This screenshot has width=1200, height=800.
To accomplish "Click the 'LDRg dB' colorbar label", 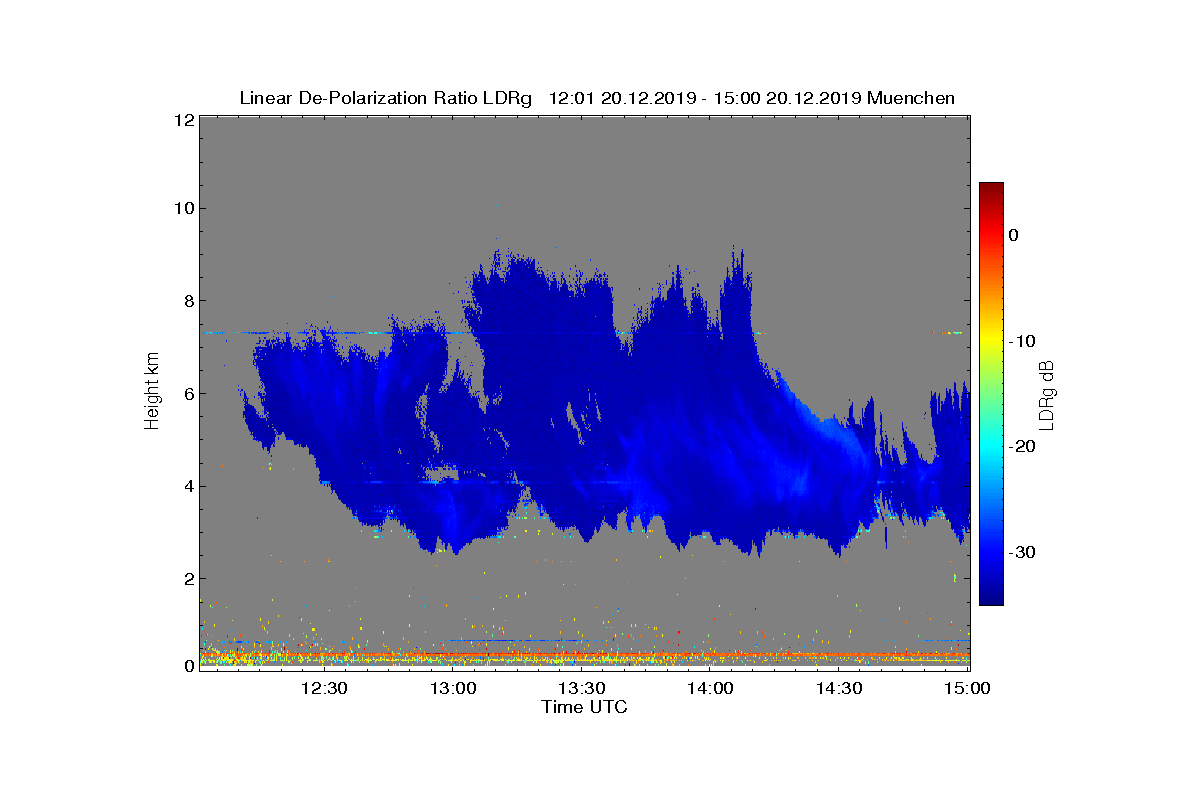I will click(1046, 397).
